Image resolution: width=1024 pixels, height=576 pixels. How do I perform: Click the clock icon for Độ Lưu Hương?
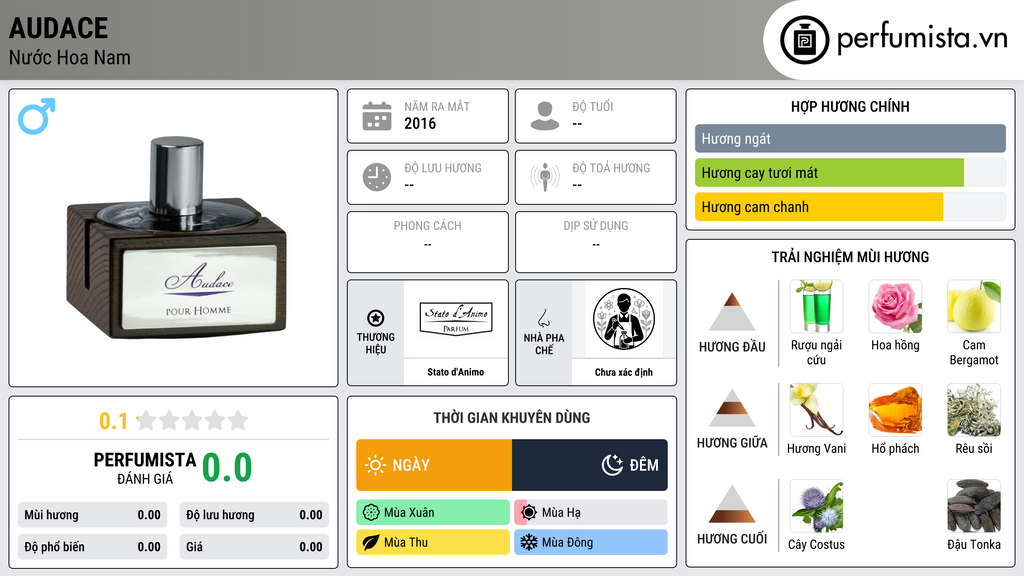(377, 177)
